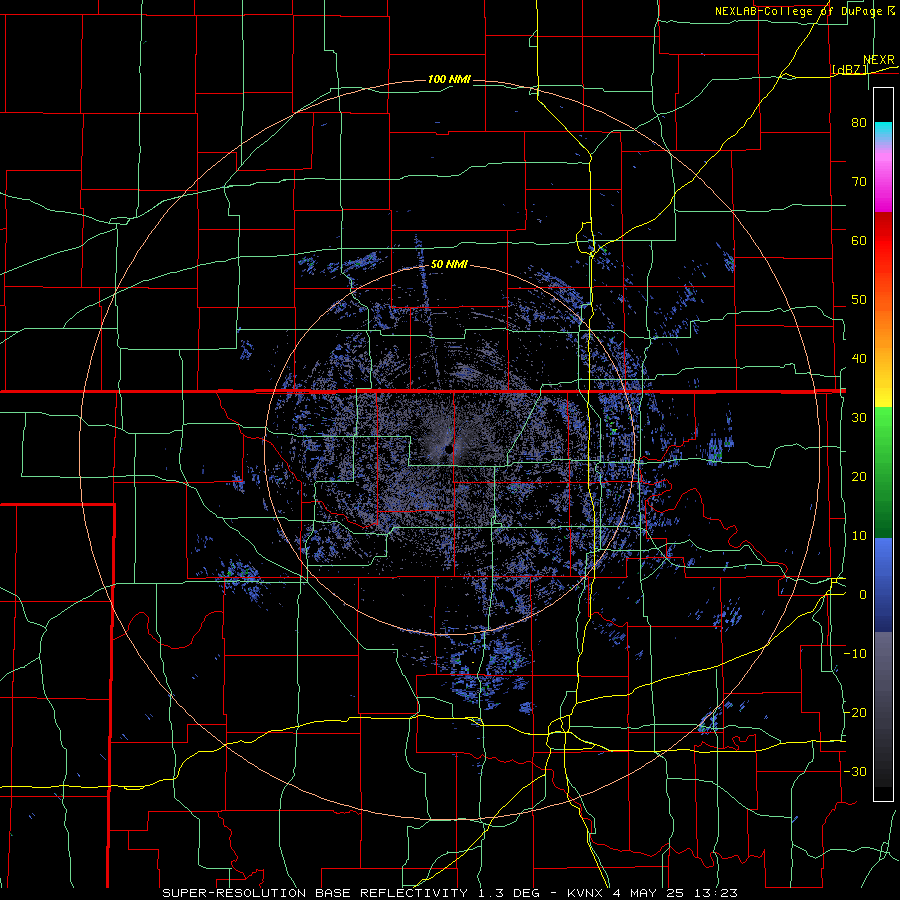Viewport: 900px width, 900px height.
Task: Click the 70 value on the dBZ scale
Action: [x=859, y=182]
